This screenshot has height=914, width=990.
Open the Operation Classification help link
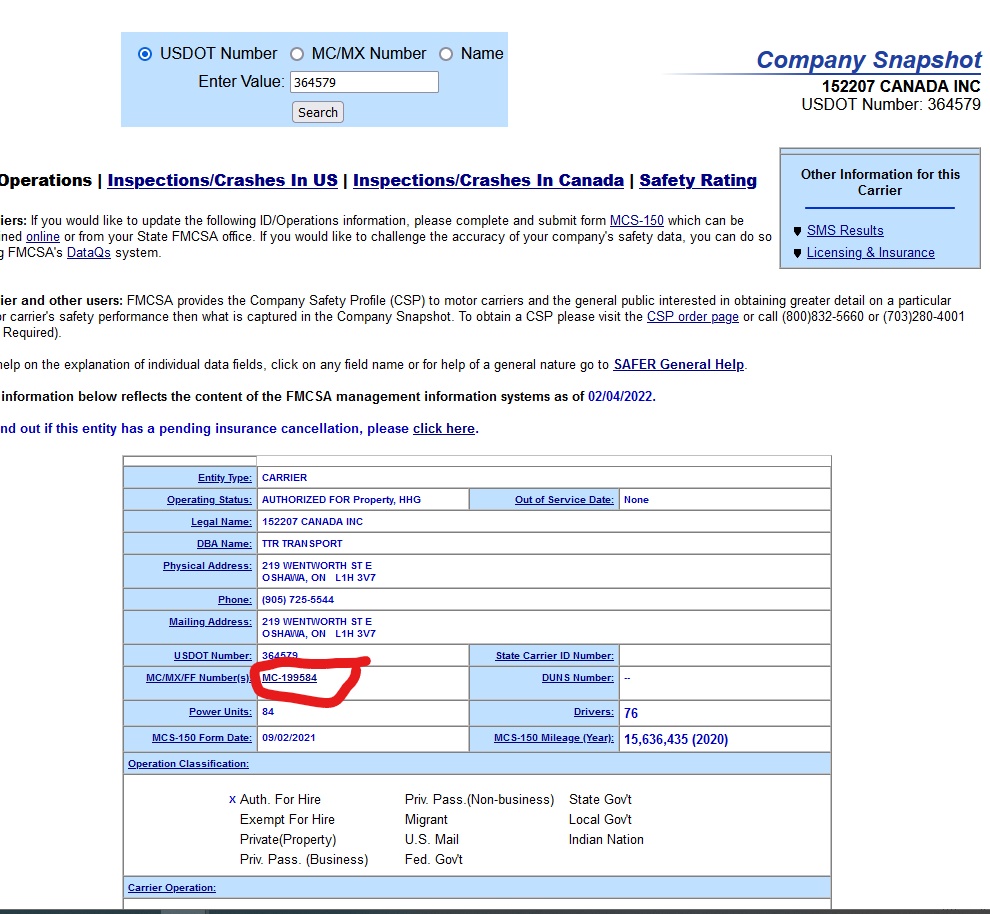point(186,763)
